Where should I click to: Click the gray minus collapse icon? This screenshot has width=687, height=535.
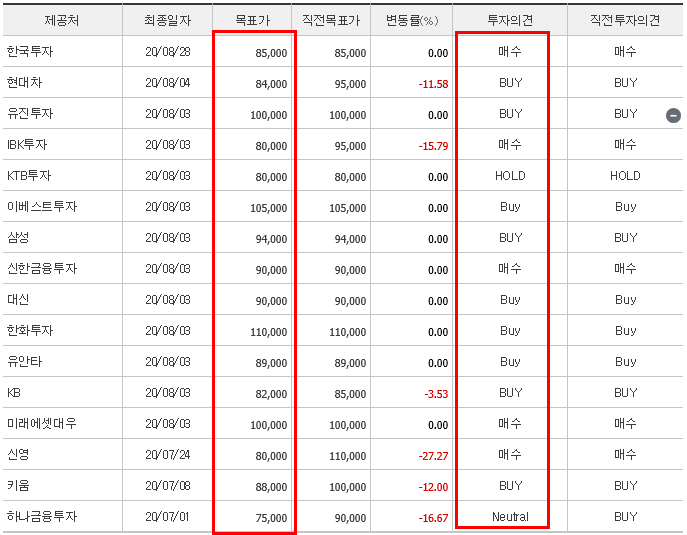(x=673, y=115)
